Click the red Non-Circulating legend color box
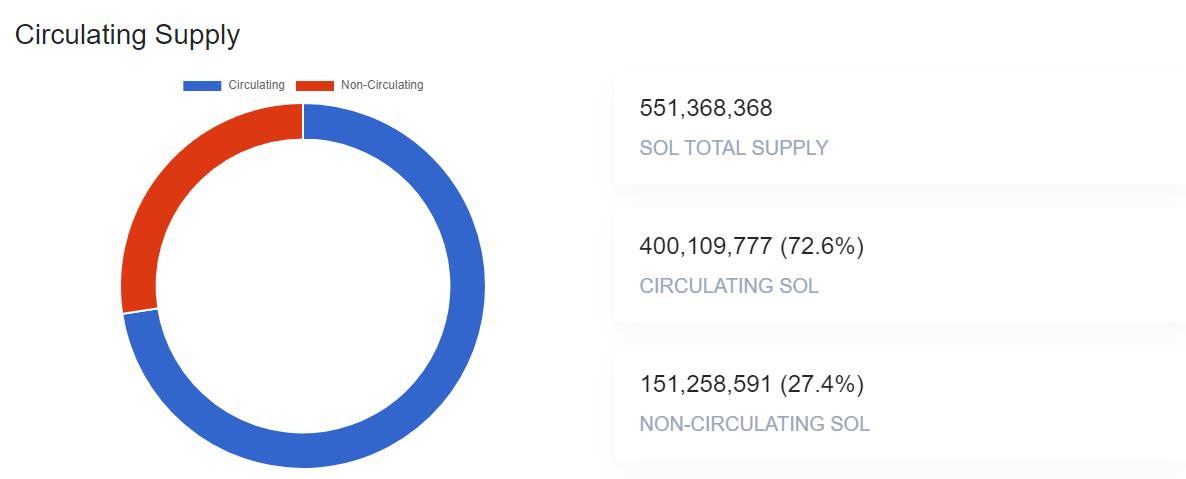The height and width of the screenshot is (479, 1186). 315,86
